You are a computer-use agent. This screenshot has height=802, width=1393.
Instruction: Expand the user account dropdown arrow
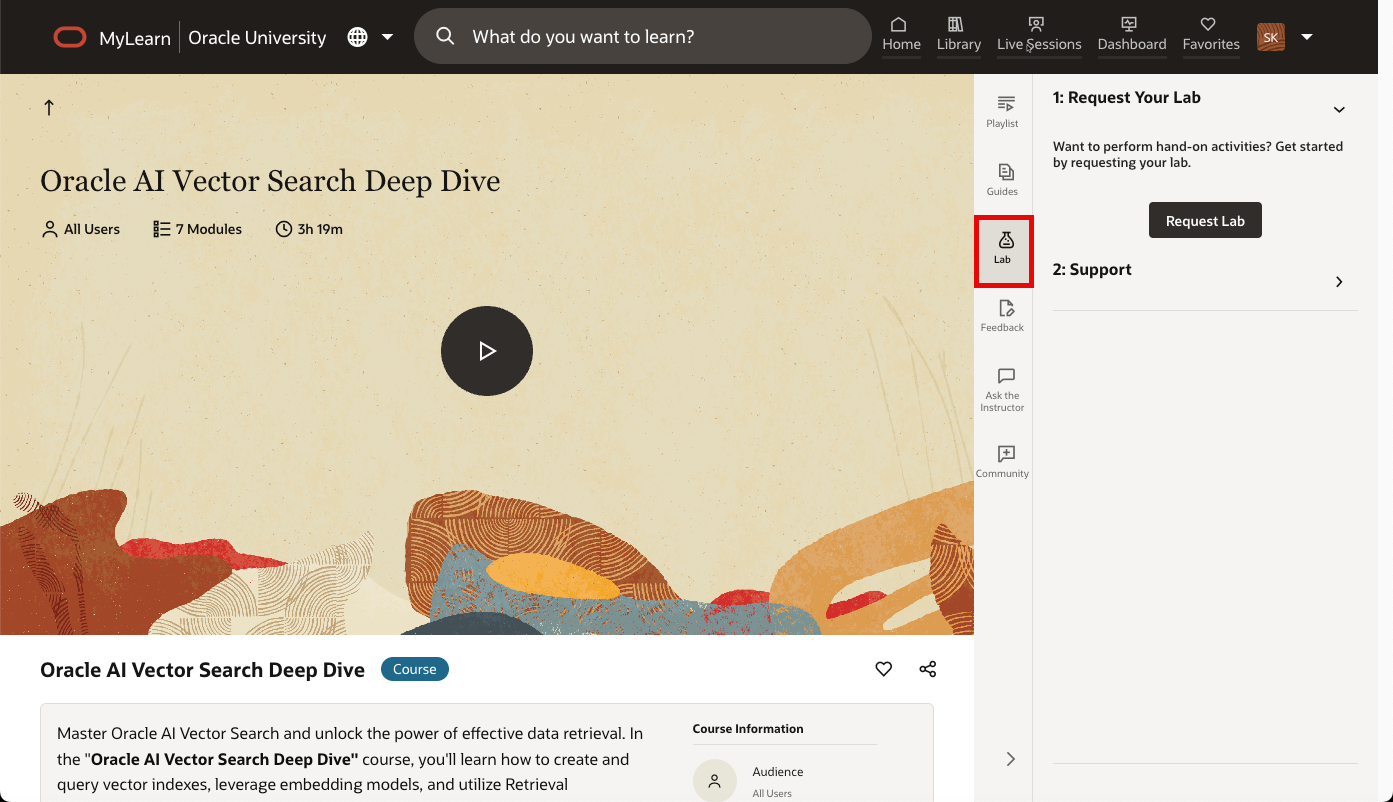[x=1306, y=38]
